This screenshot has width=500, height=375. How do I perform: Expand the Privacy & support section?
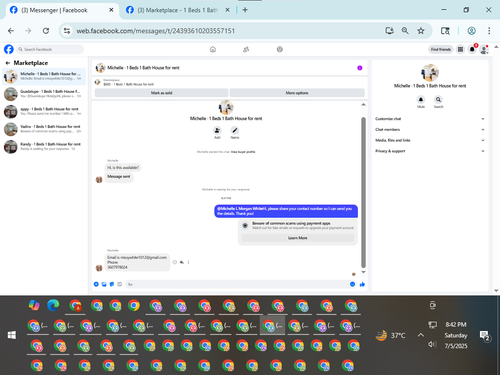tap(429, 151)
